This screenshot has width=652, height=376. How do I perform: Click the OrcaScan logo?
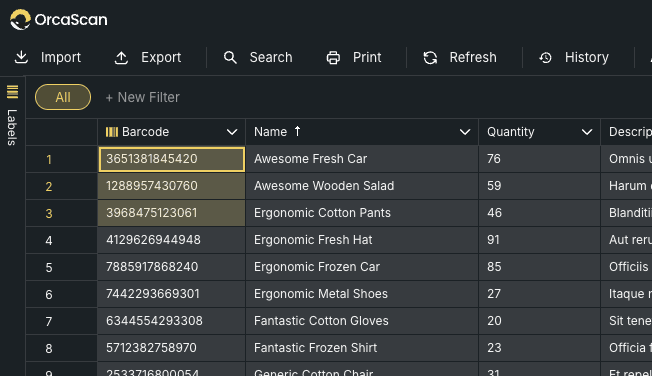59,20
